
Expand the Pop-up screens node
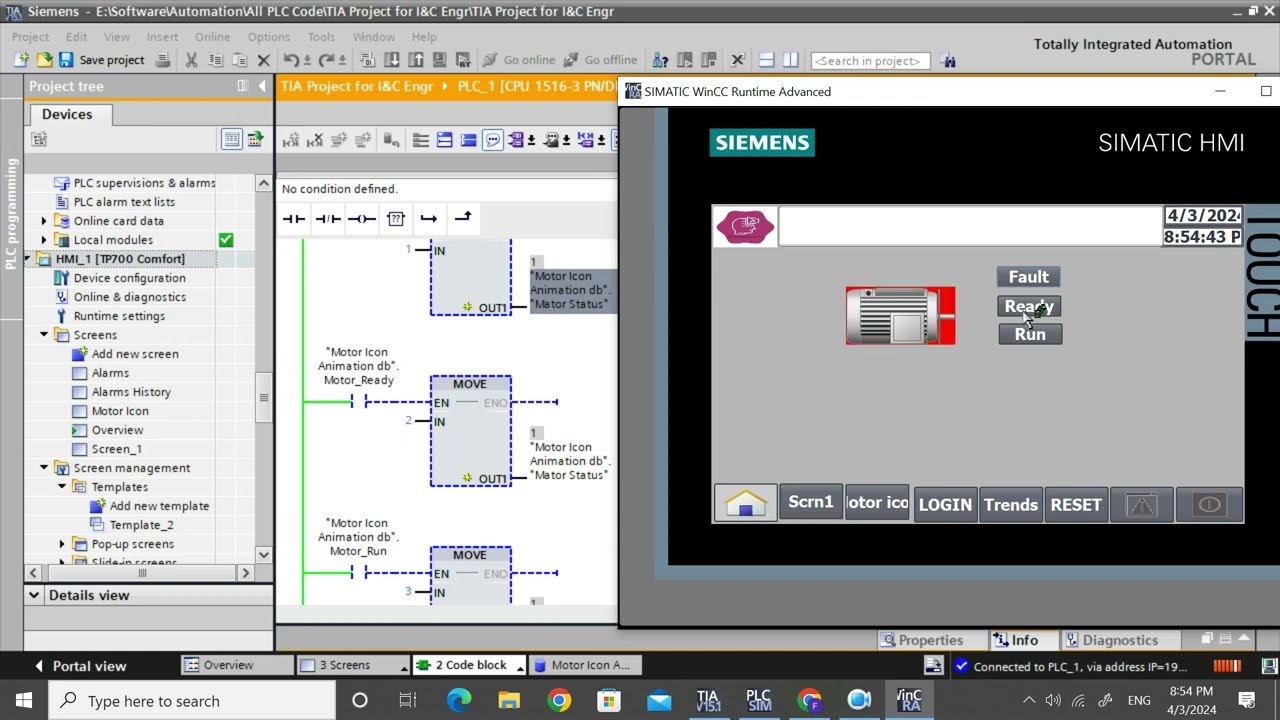[x=62, y=544]
